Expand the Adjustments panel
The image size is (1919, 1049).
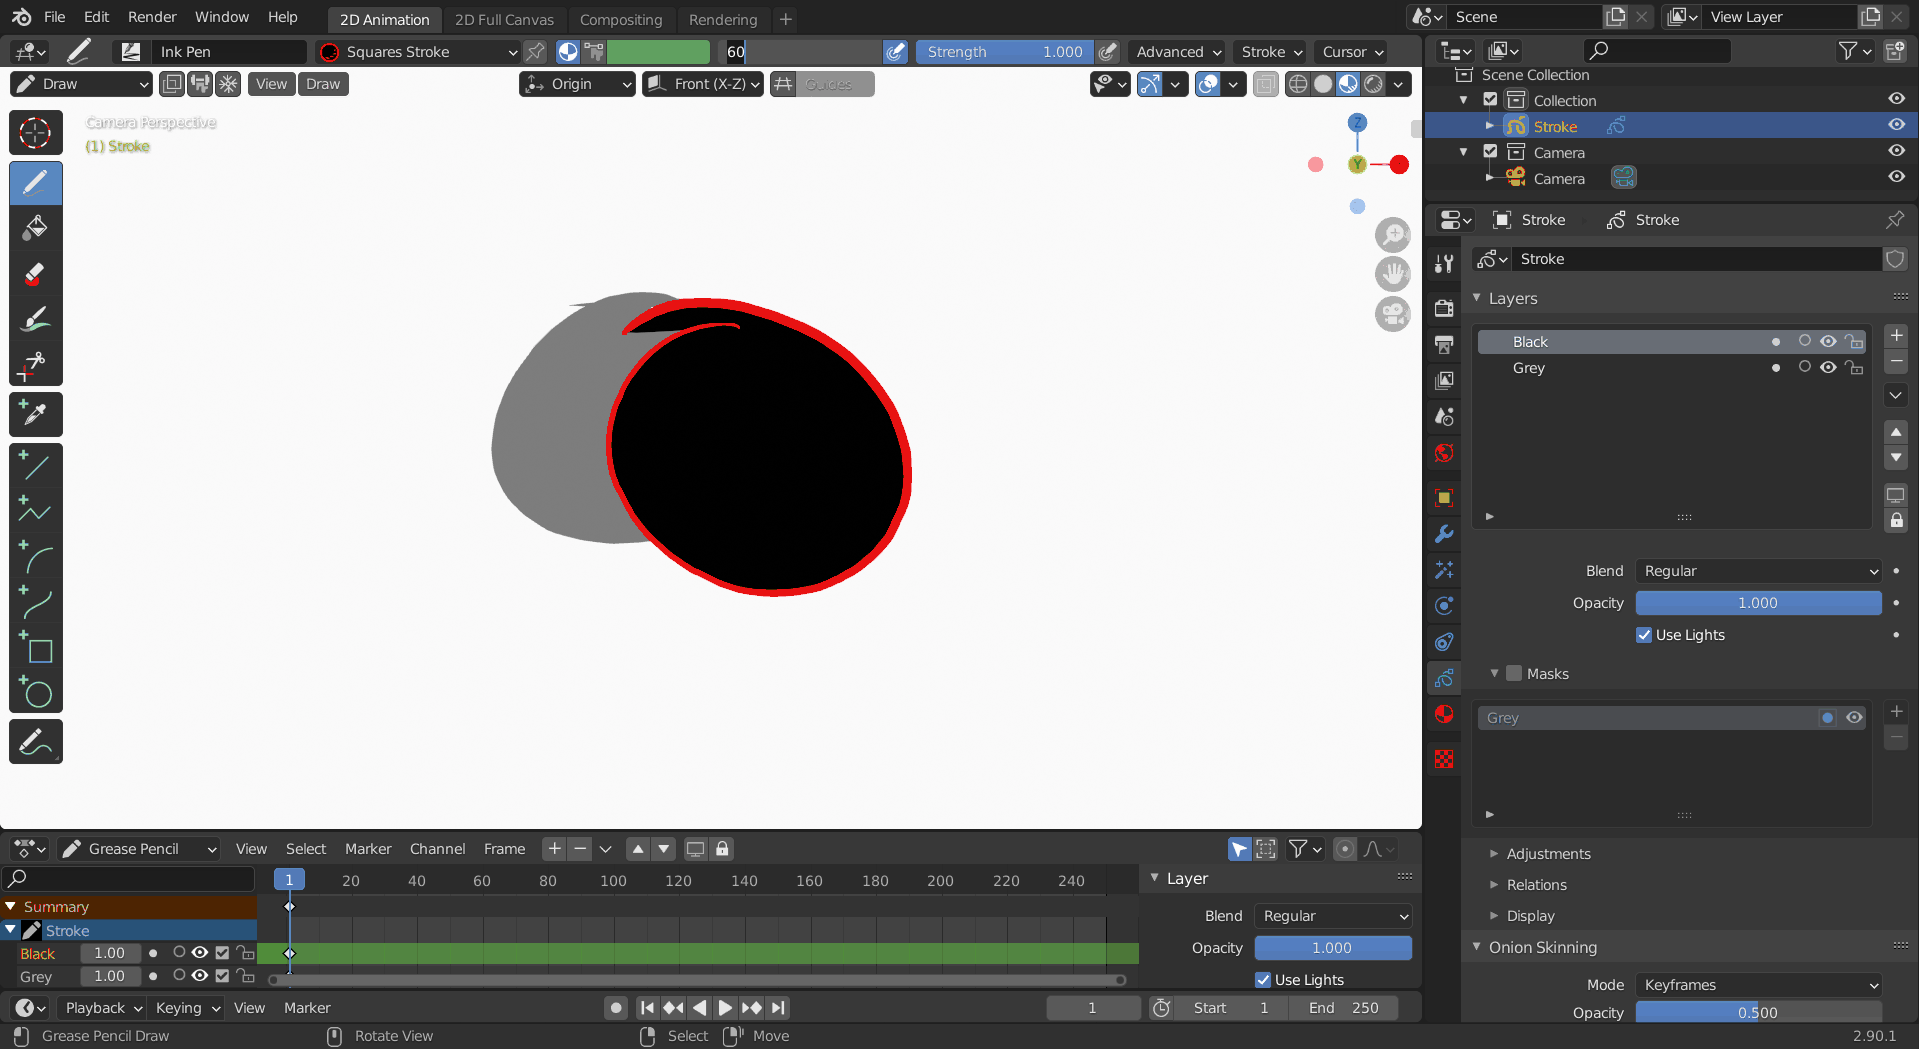tap(1548, 854)
